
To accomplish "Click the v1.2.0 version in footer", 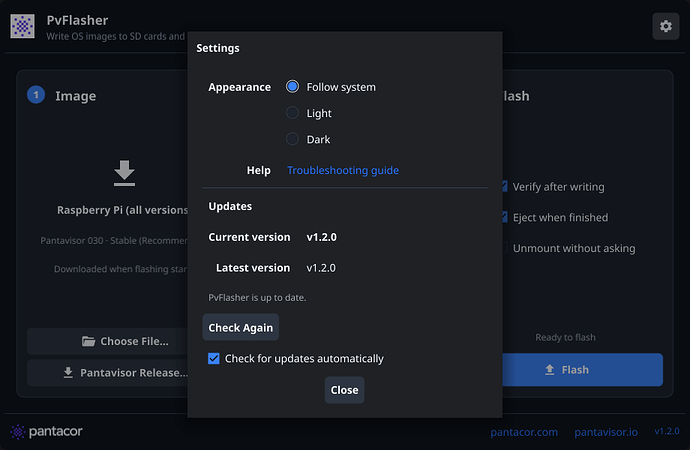I will (667, 431).
